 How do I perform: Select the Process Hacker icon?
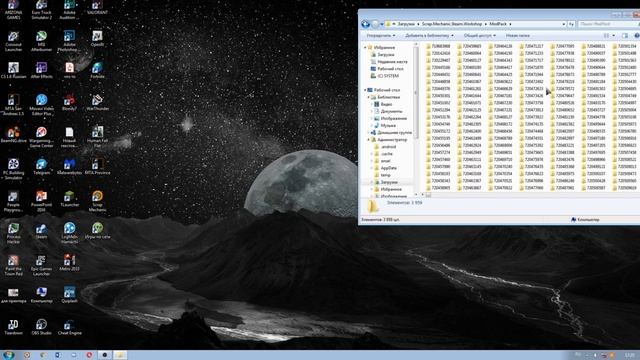13,233
